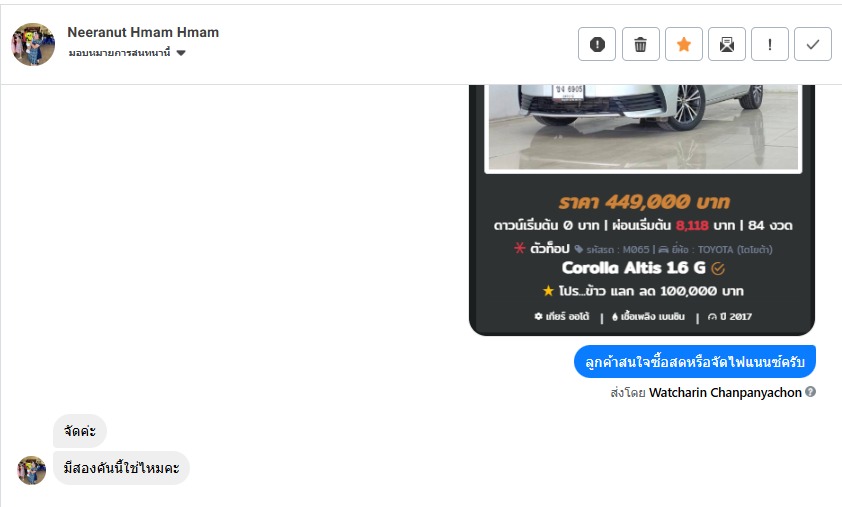The height and width of the screenshot is (507, 842).
Task: Select blue message ลูกค้าสนใจซื้อสดหรือจัดไฟแนนซ์ครับ
Action: [x=695, y=361]
